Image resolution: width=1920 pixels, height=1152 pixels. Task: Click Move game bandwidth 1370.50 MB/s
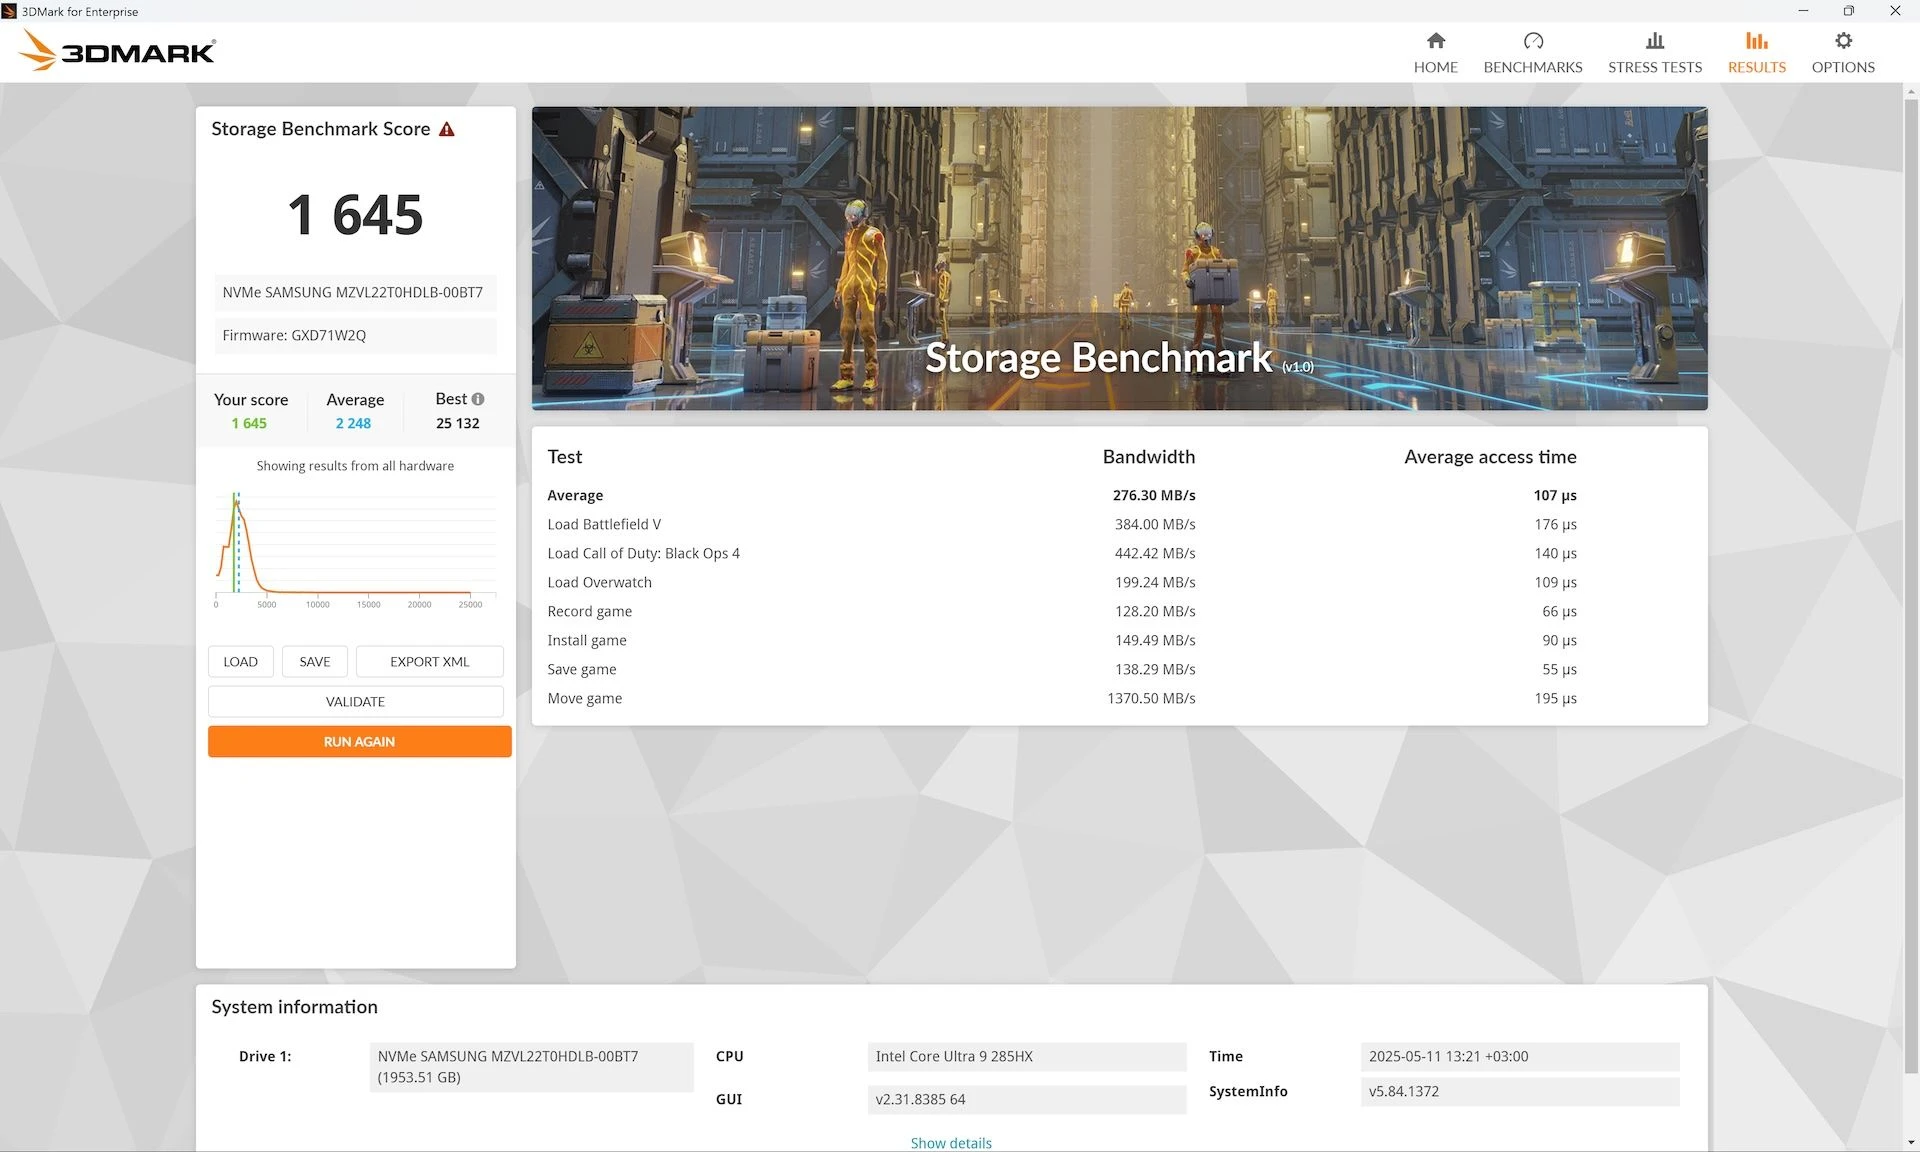(1151, 698)
